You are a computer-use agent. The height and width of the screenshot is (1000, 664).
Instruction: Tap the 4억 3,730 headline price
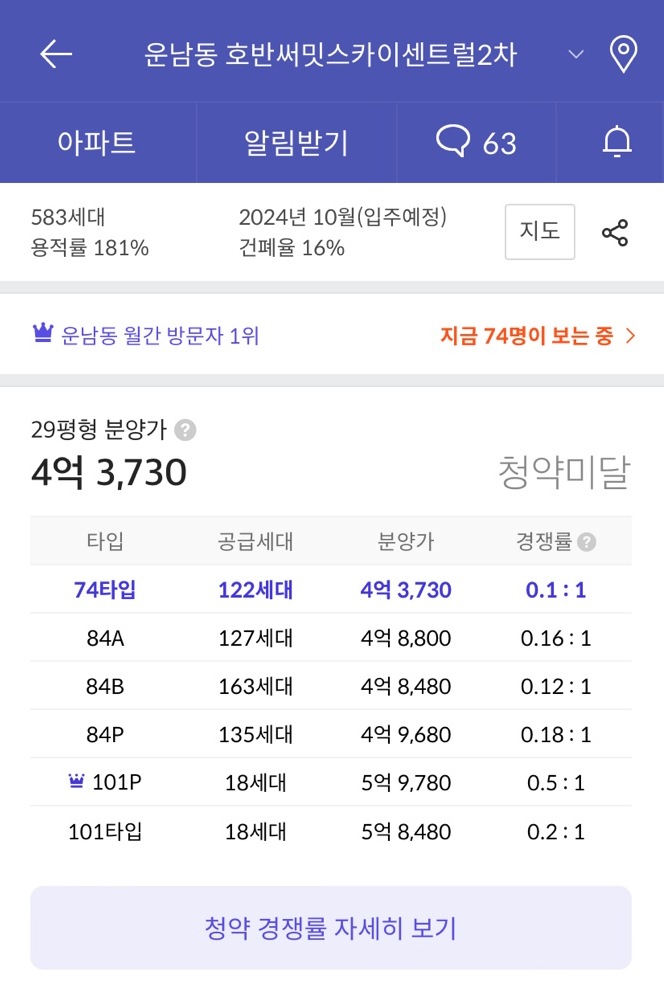coord(109,473)
